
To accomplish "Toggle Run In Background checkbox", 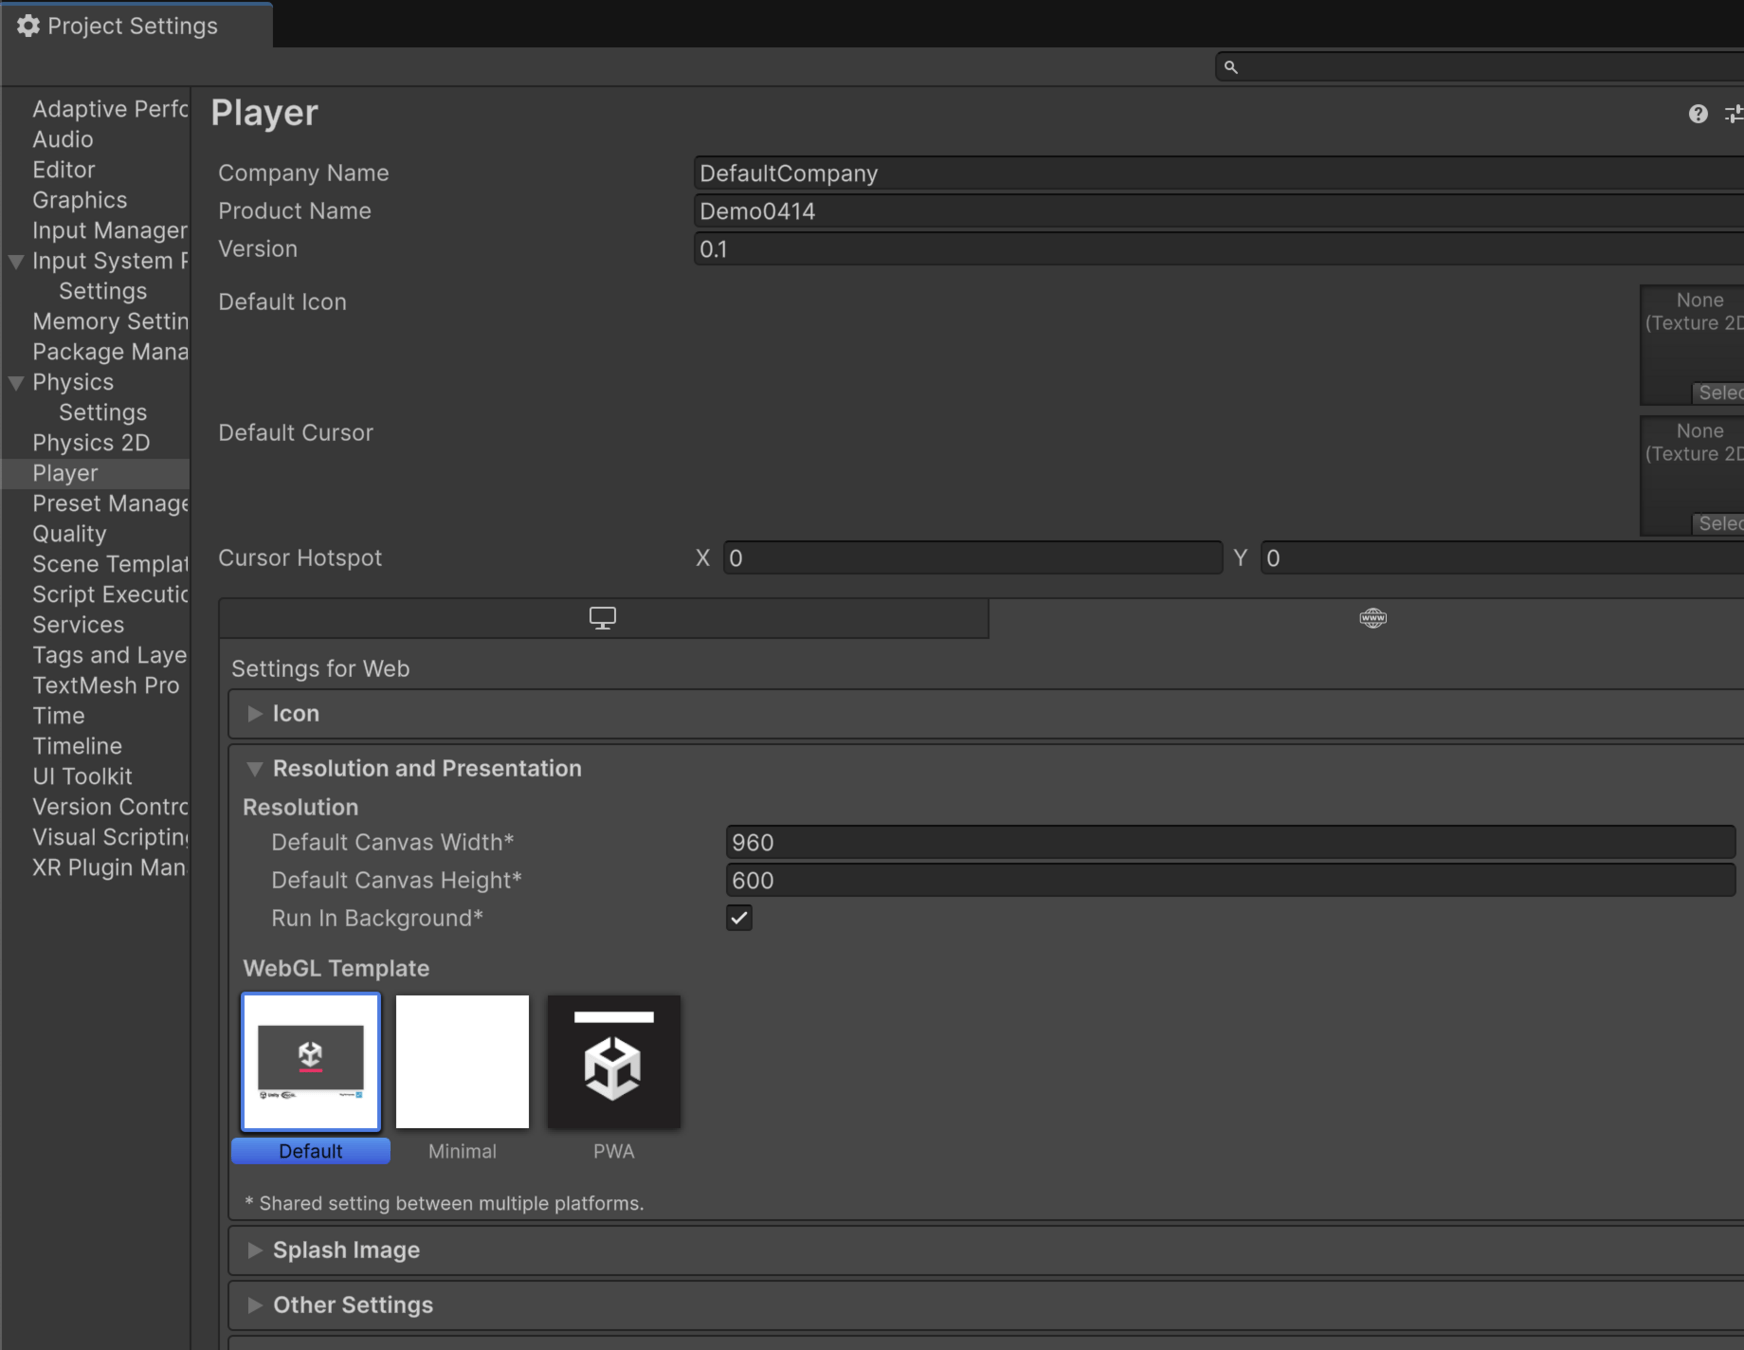I will tap(739, 918).
